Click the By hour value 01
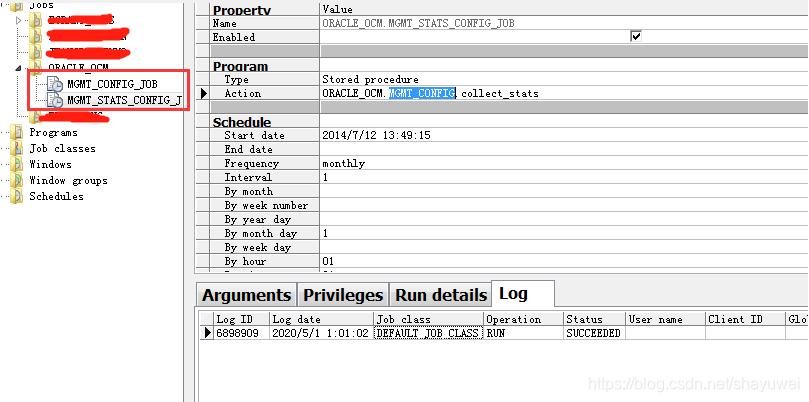809x402 pixels. pyautogui.click(x=328, y=261)
